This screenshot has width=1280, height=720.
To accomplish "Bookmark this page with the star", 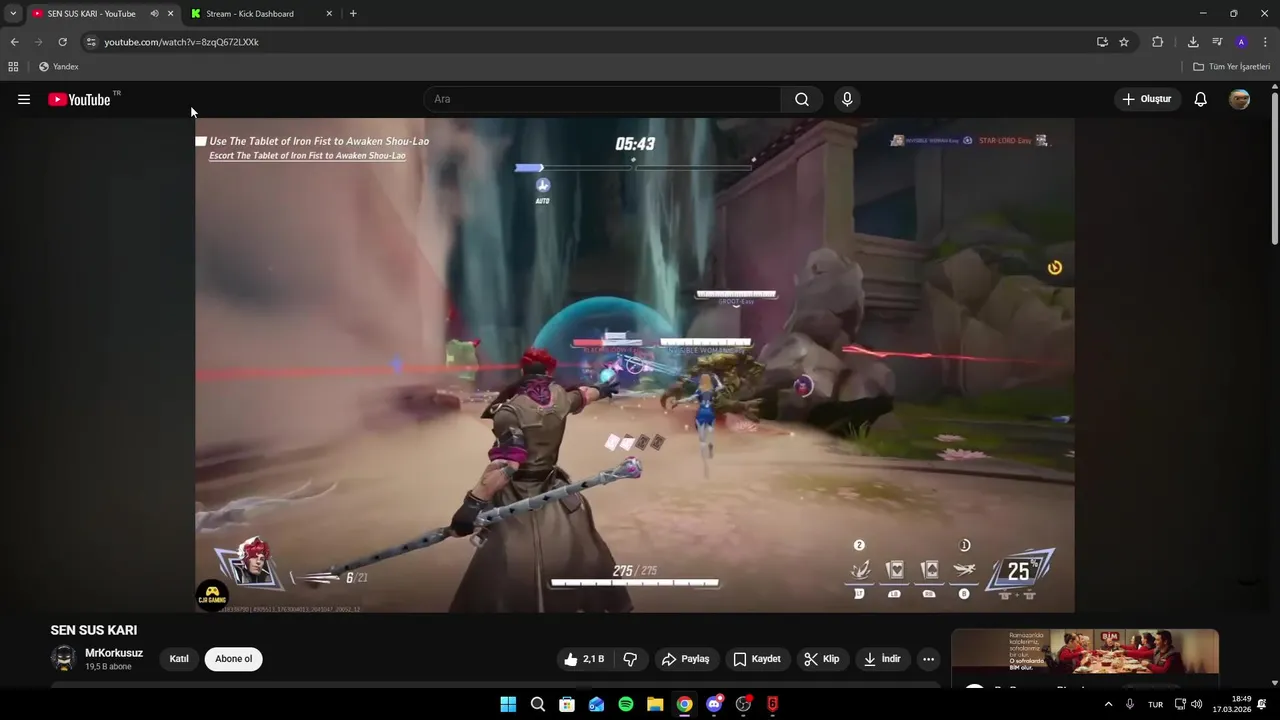I will tap(1124, 42).
